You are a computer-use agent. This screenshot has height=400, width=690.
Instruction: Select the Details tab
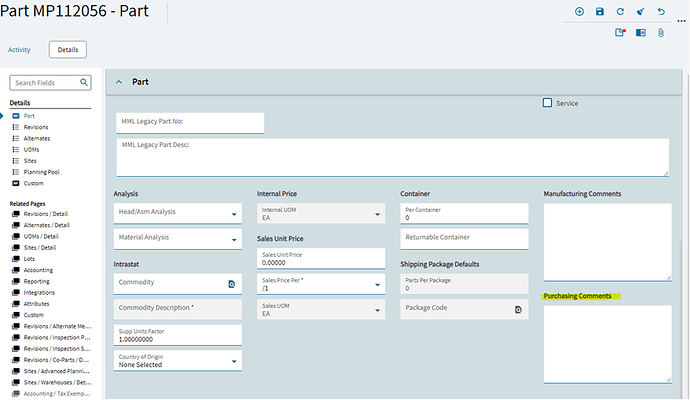pyautogui.click(x=68, y=50)
